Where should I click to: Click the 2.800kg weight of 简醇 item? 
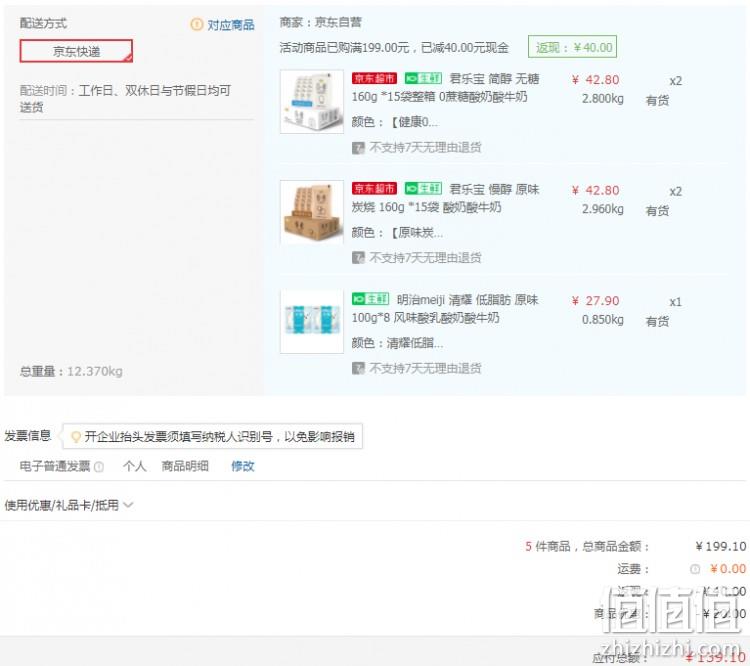coord(603,99)
